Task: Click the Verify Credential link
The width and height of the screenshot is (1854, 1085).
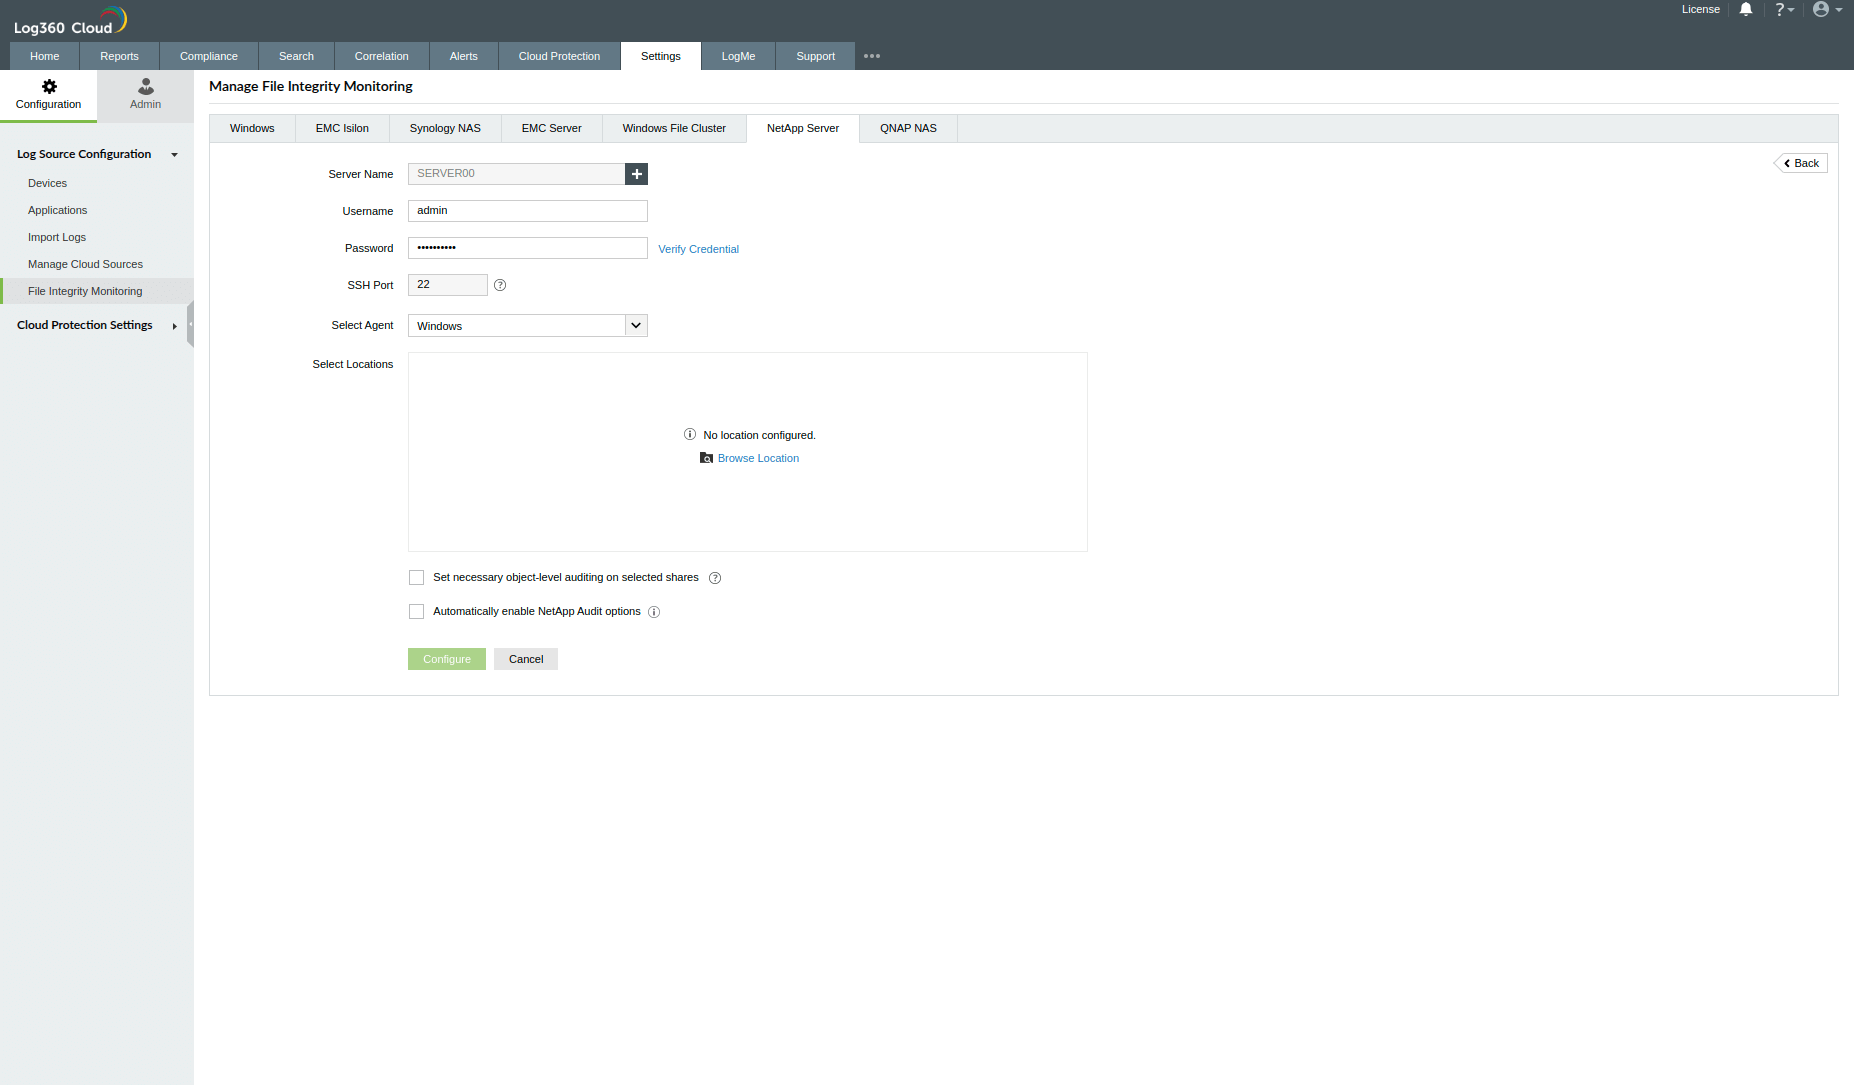Action: point(698,248)
